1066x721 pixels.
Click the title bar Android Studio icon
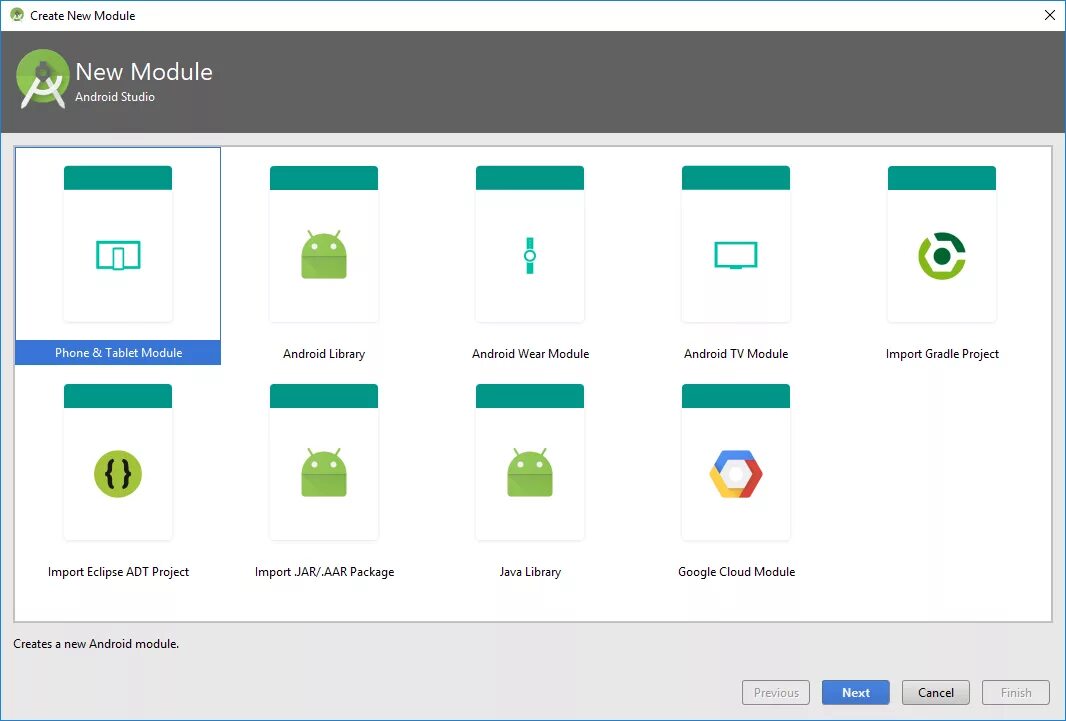point(17,15)
